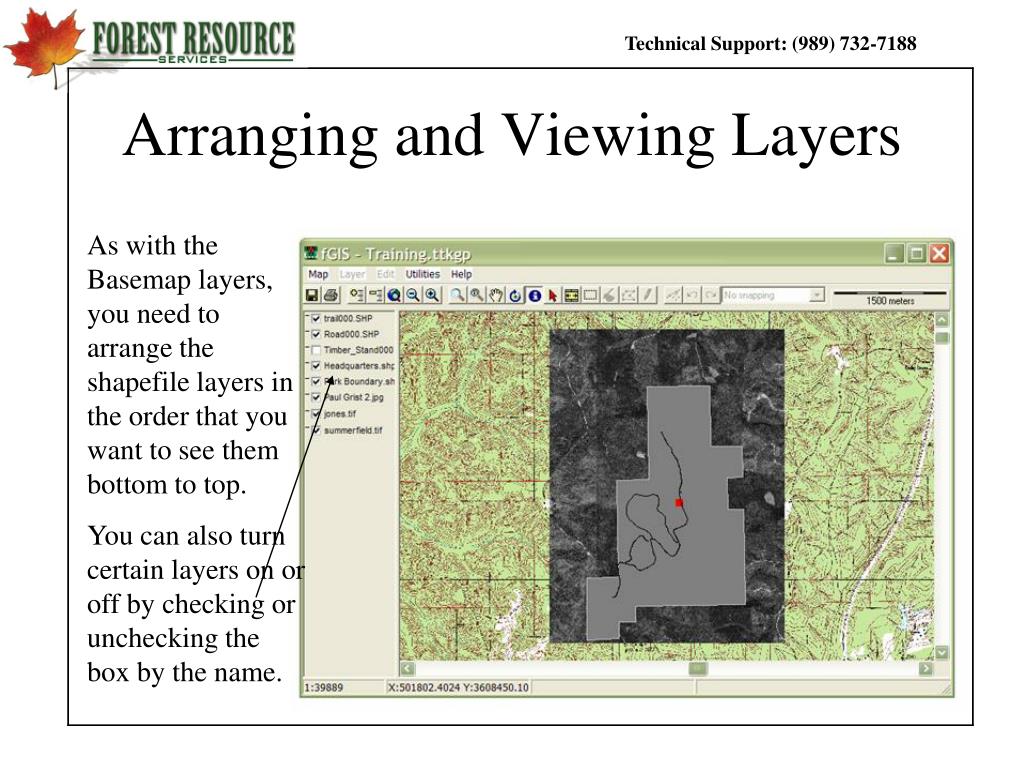
Task: Click the map horizontal scrollbar left arrow
Action: click(408, 669)
